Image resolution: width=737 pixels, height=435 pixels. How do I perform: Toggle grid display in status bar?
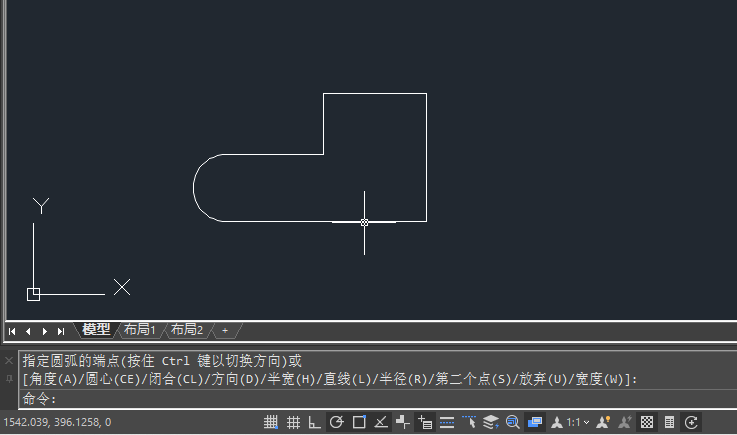tap(293, 422)
